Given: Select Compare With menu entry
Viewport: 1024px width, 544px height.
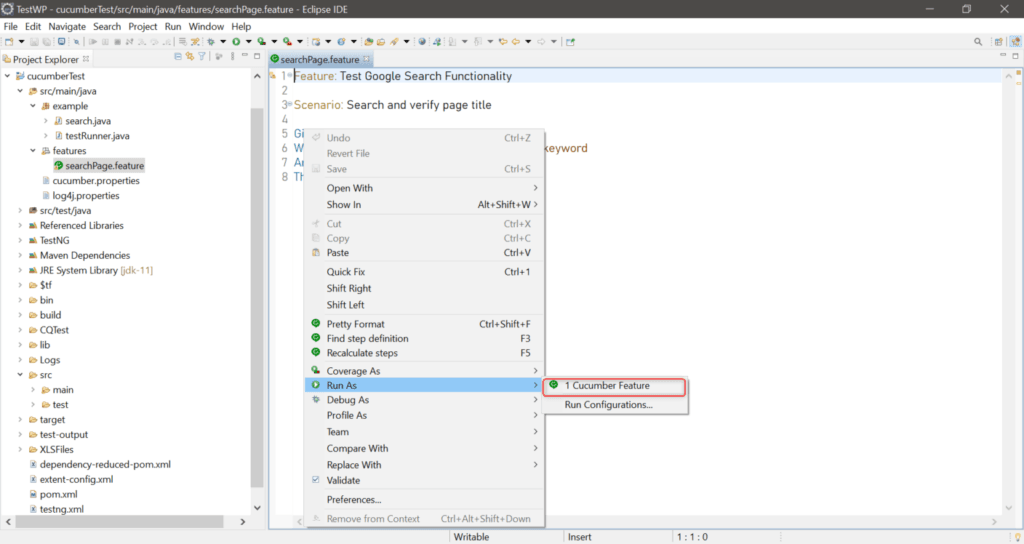Looking at the screenshot, I should (x=424, y=449).
